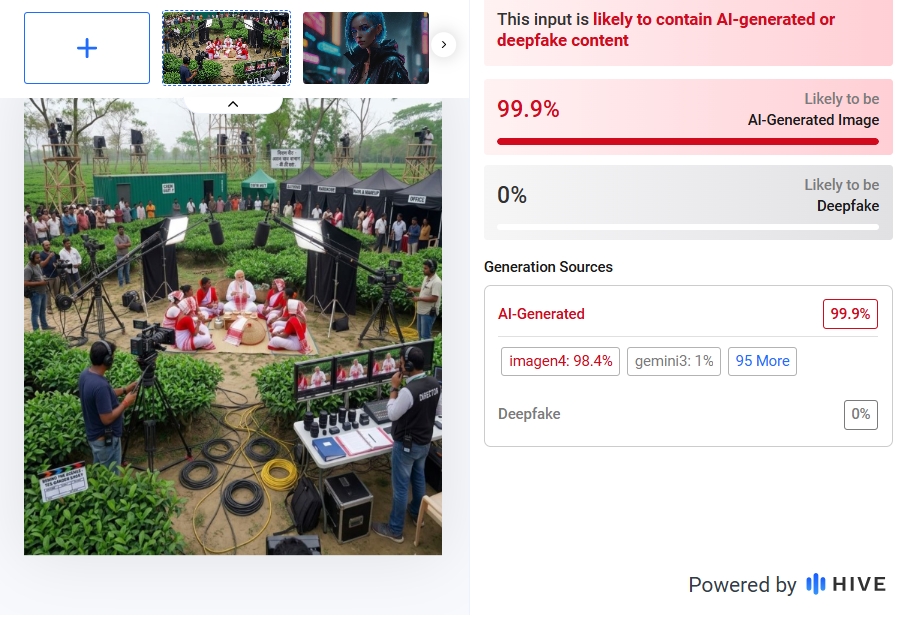This screenshot has height=617, width=916.
Task: Click the gemini3: 1% tag
Action: (674, 361)
